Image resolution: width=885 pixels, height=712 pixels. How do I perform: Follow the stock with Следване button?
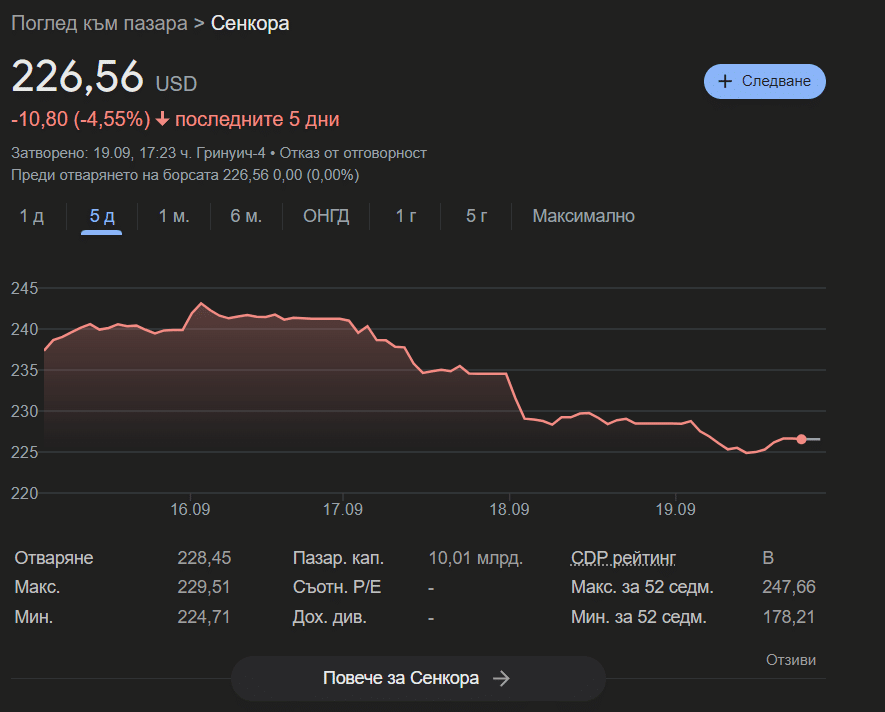(x=765, y=81)
